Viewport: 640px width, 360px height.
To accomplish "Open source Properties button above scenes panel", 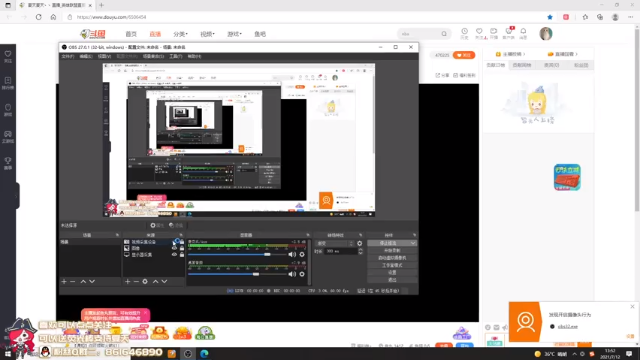I will pos(157,225).
